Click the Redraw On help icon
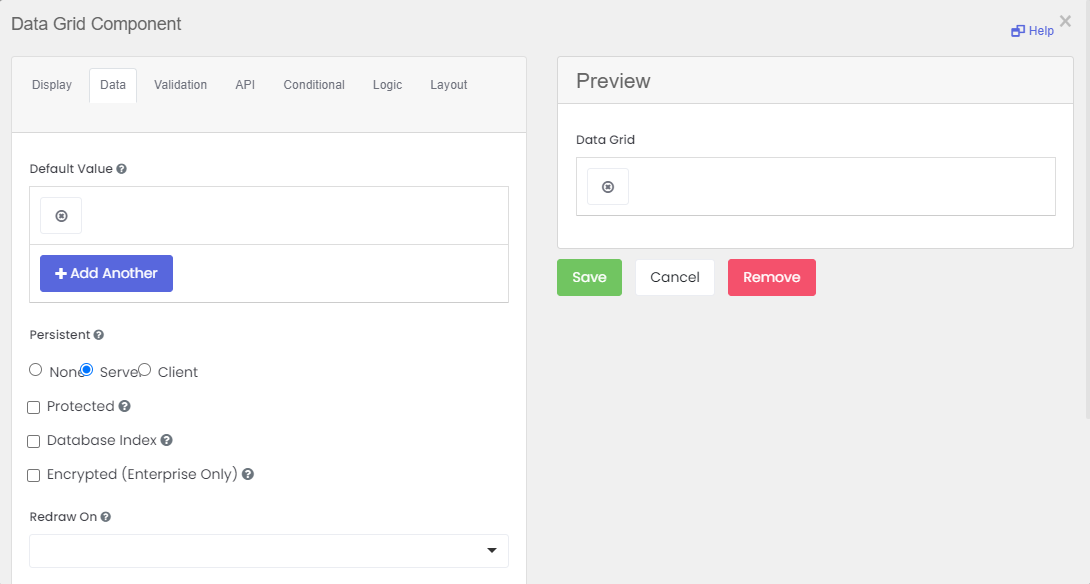This screenshot has height=584, width=1090. [106, 517]
